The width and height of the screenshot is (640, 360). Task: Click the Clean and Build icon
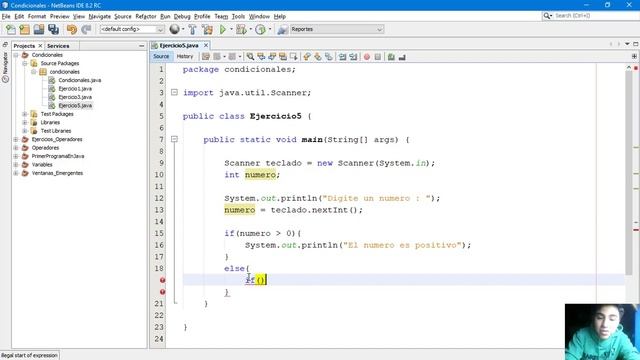coord(207,29)
